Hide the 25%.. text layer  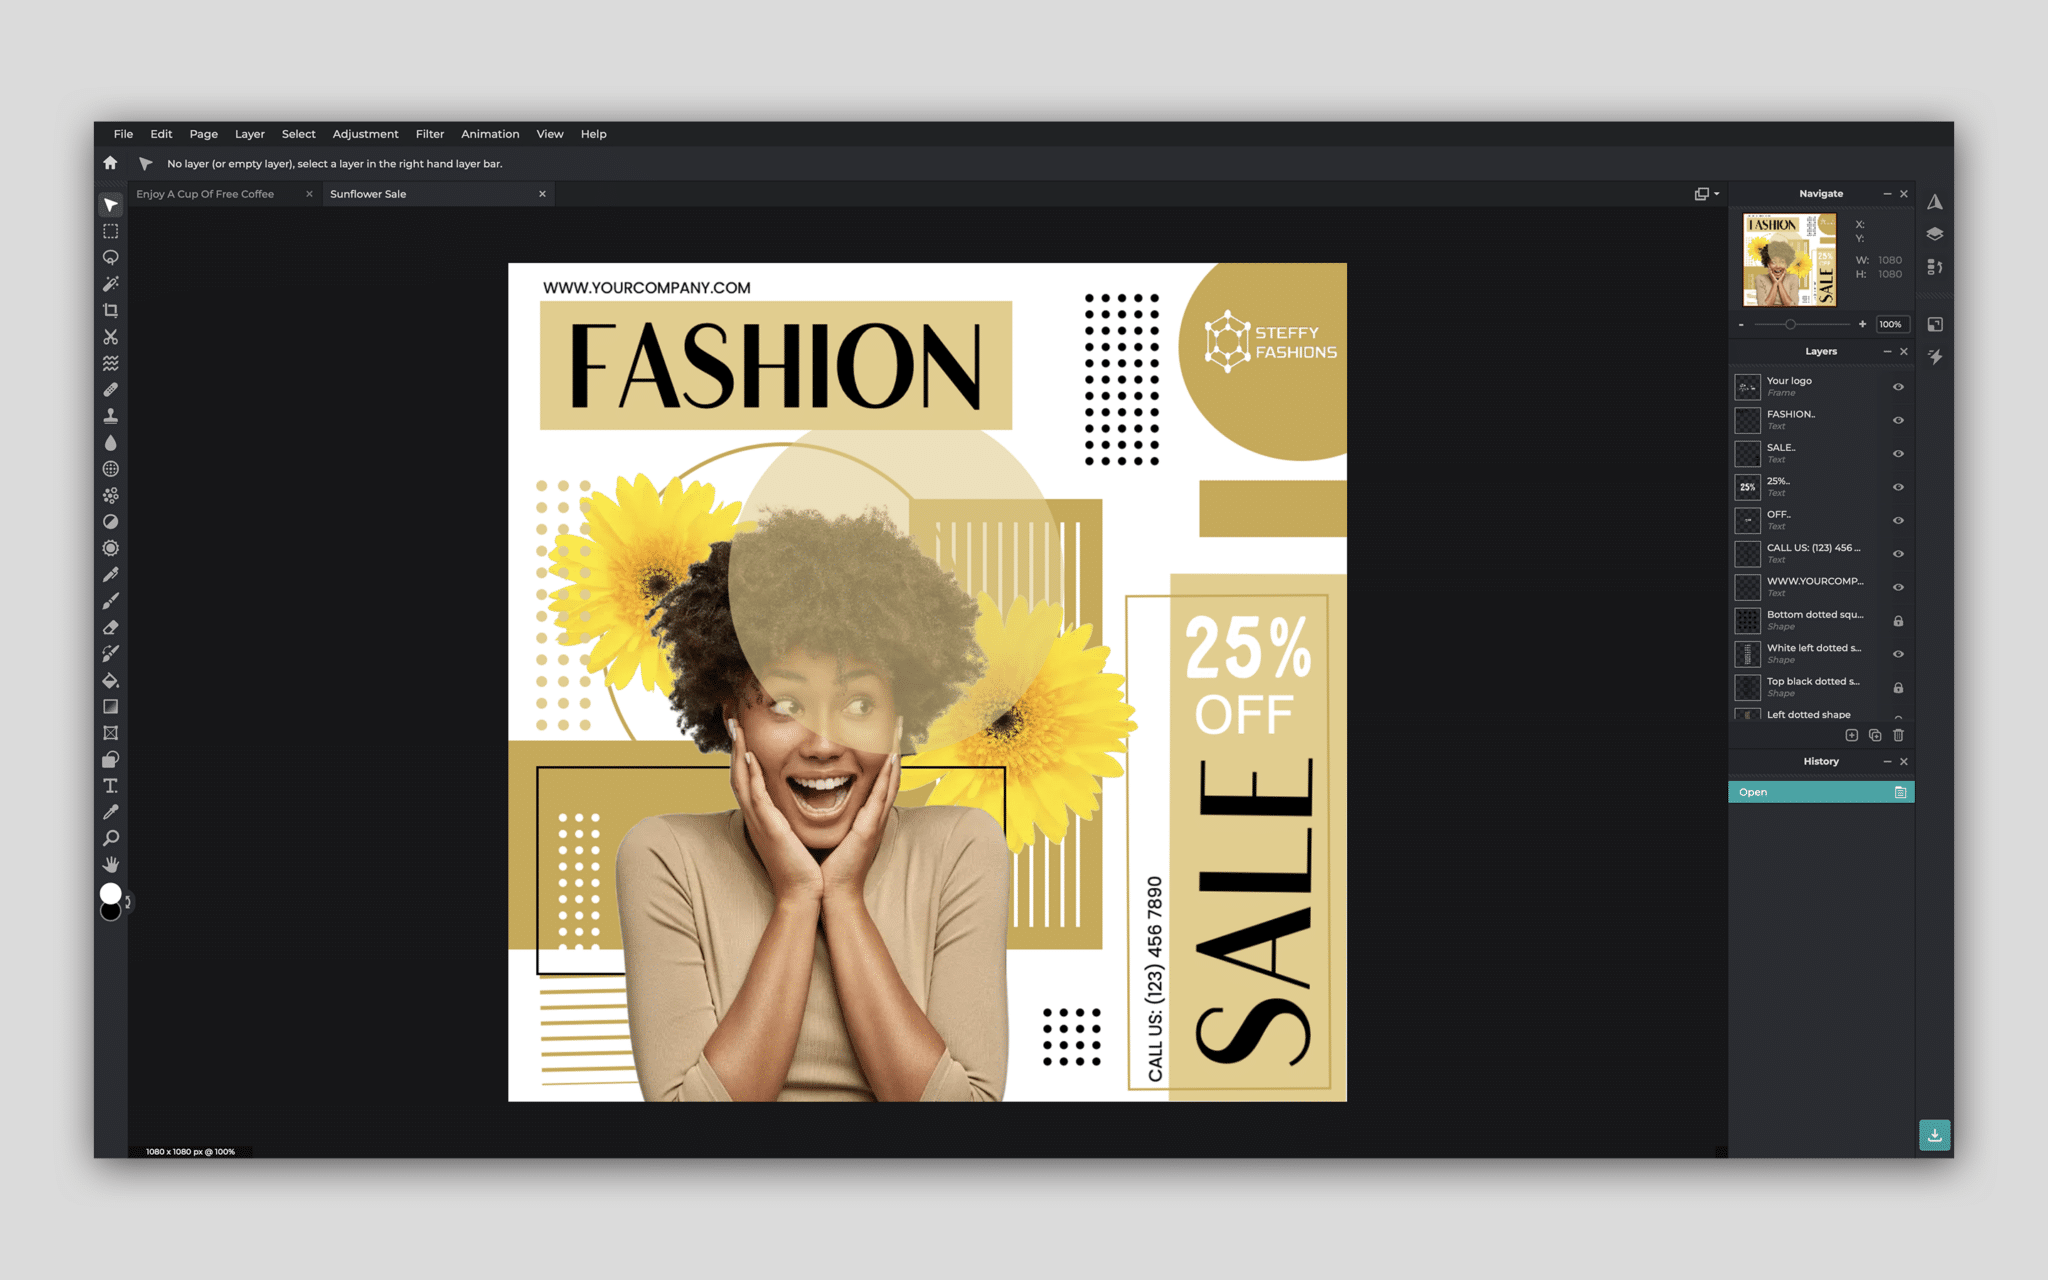click(1898, 487)
